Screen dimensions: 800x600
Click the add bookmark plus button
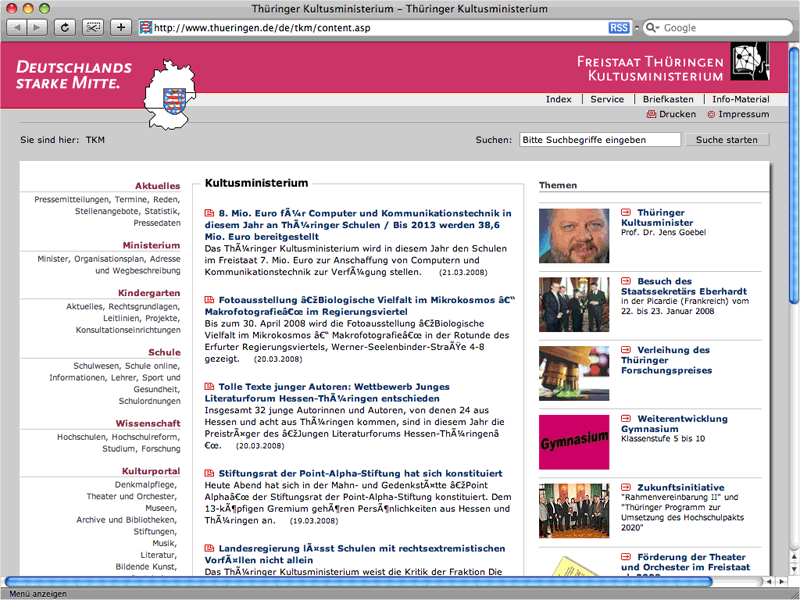tap(120, 27)
